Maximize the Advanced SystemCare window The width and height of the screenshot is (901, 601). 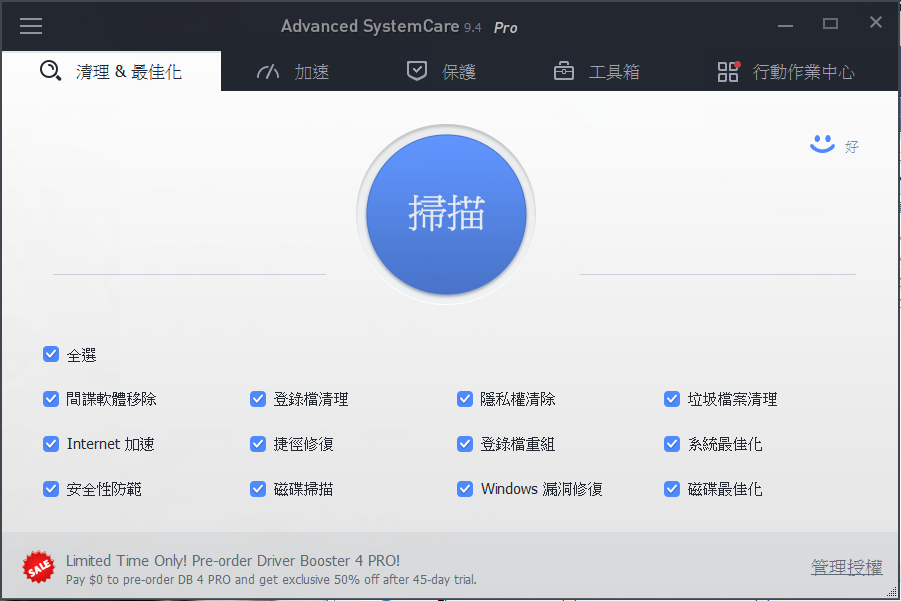pos(830,24)
